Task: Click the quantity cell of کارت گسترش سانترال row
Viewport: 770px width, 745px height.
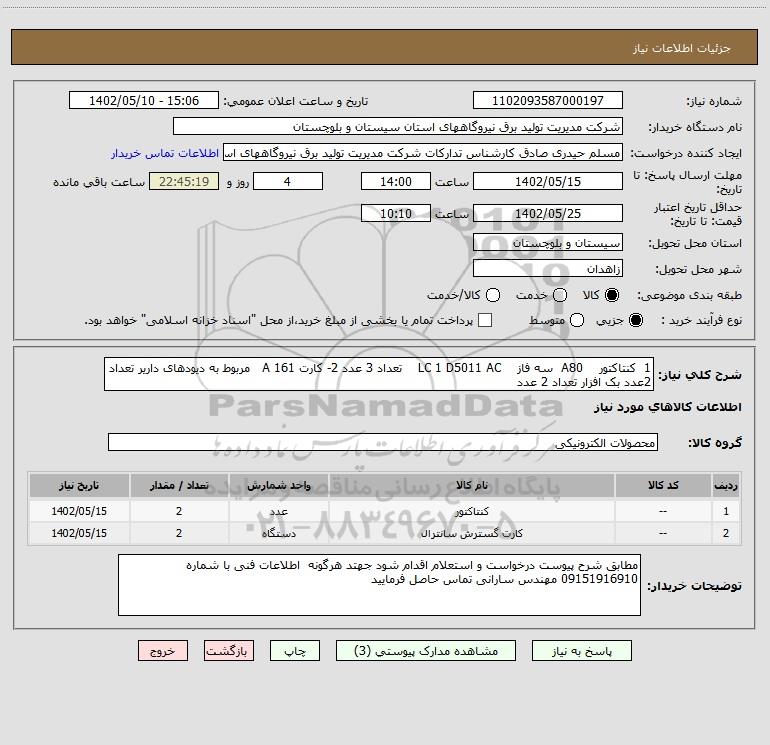Action: [179, 533]
